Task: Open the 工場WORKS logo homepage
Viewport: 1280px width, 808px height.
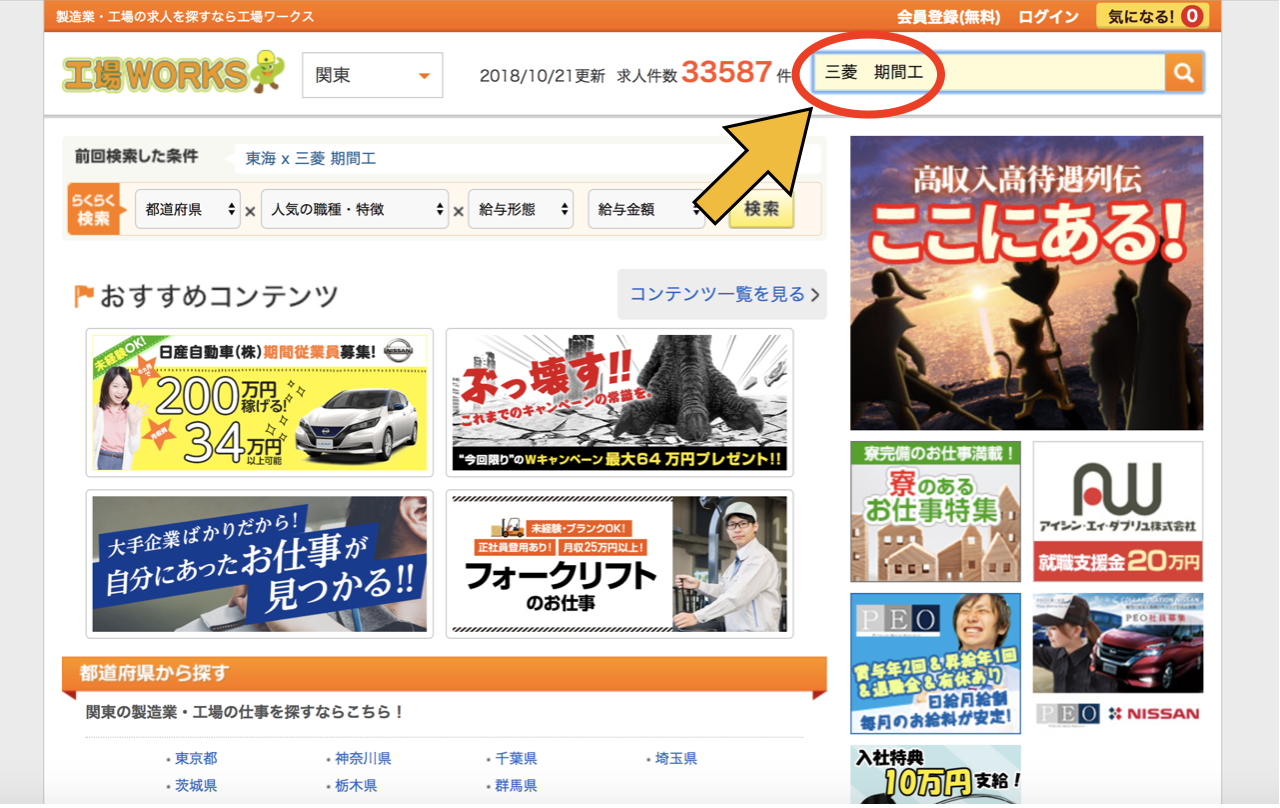Action: (173, 73)
